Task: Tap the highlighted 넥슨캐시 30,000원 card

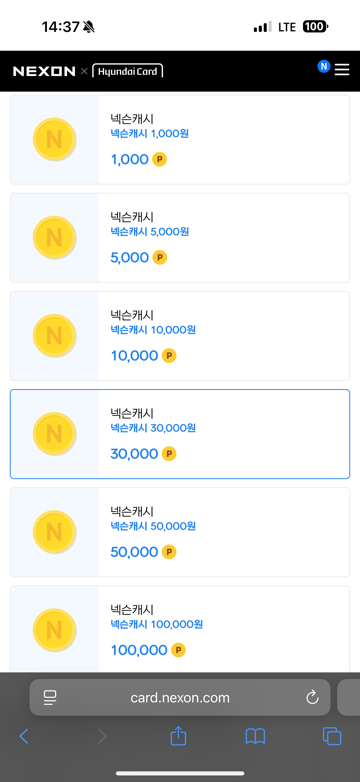Action: 180,434
